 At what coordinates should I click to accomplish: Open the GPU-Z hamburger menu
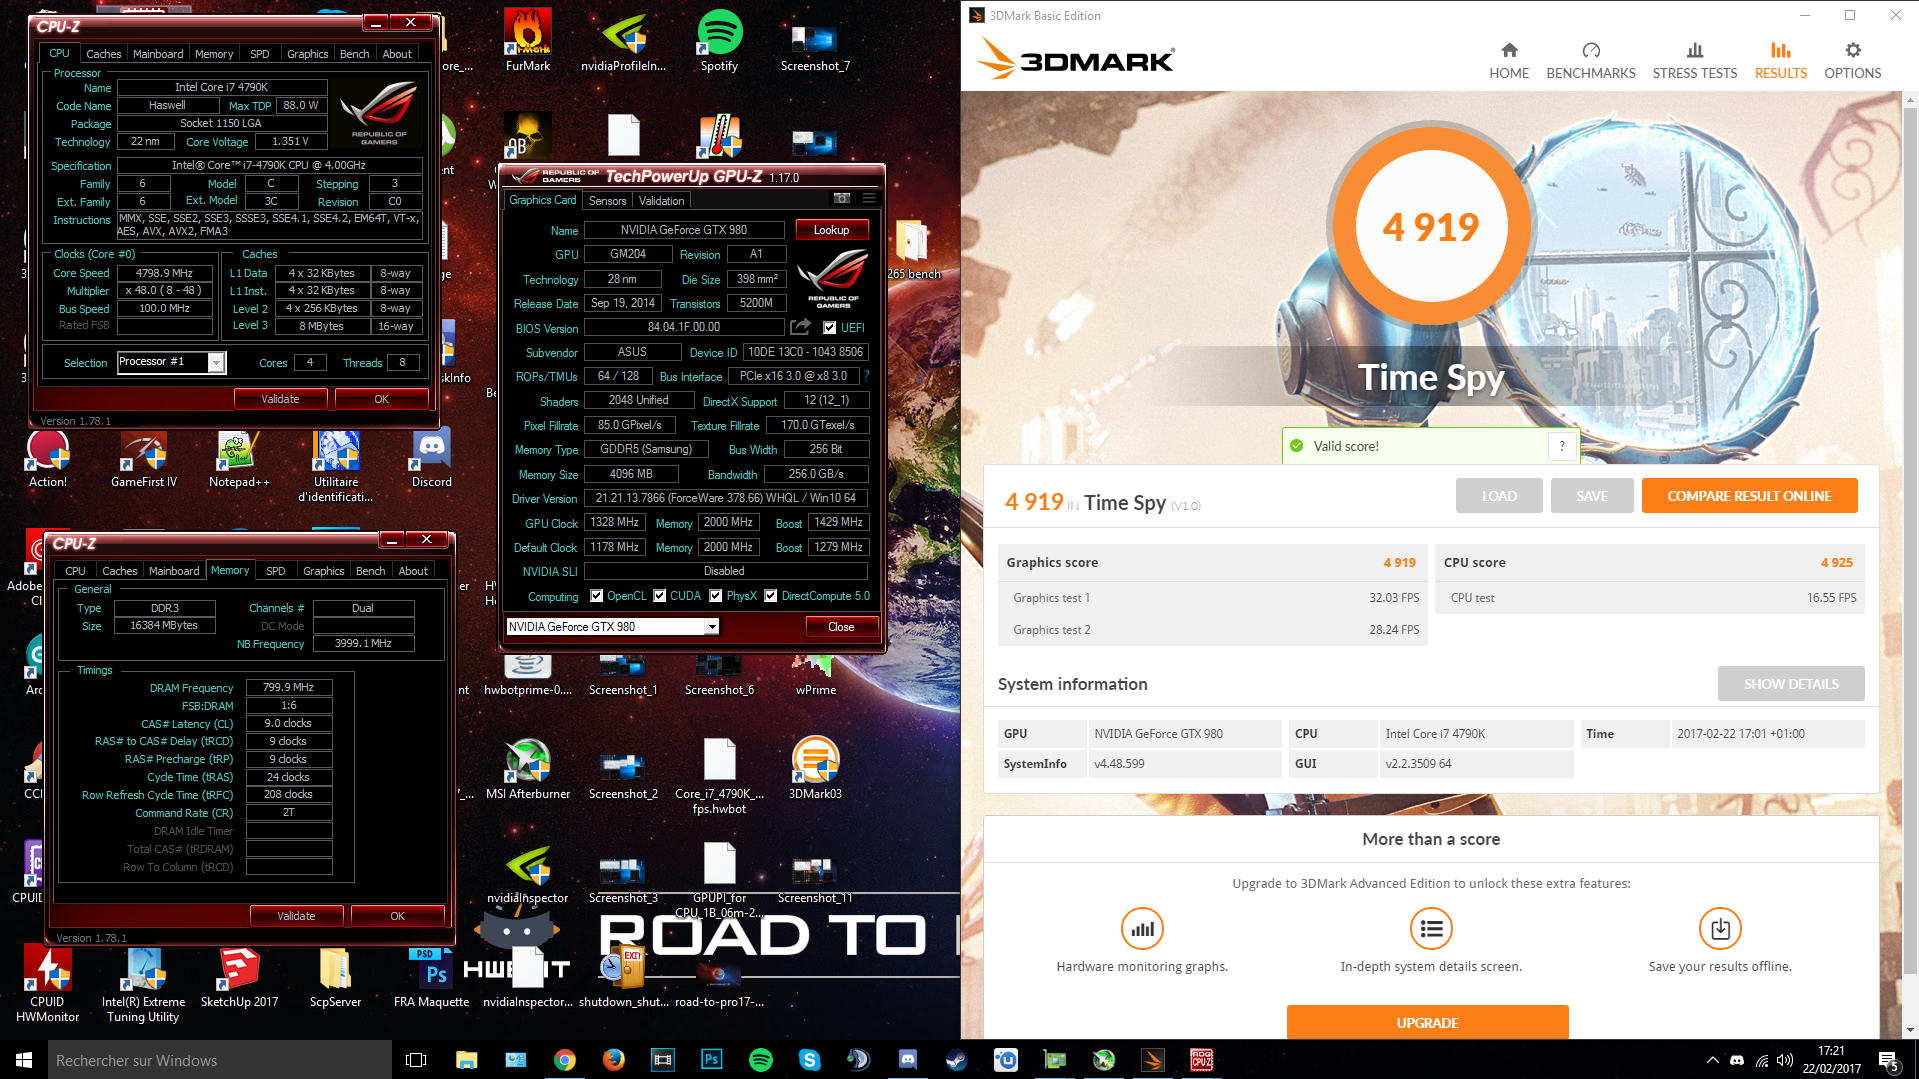(x=869, y=199)
